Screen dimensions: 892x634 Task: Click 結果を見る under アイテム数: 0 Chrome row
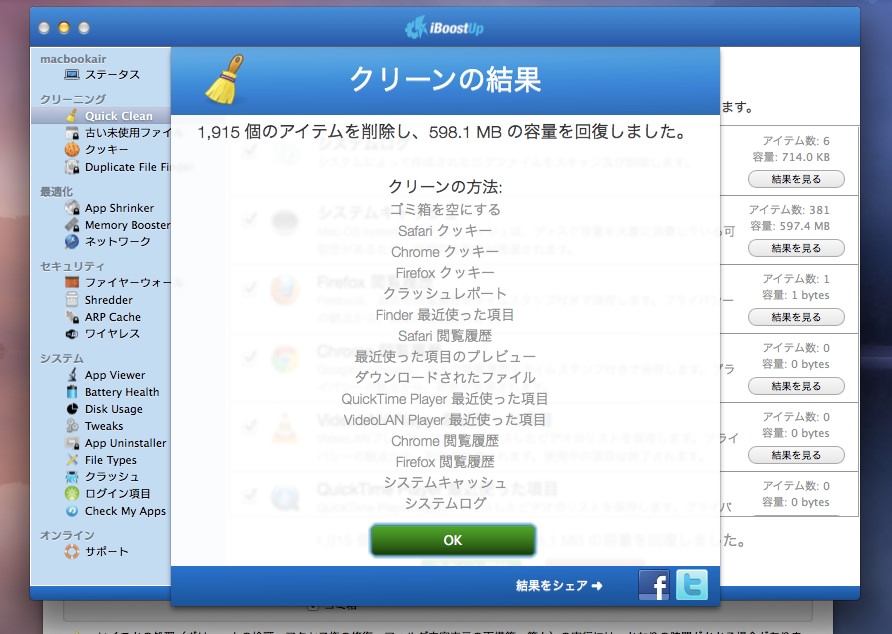pos(796,386)
